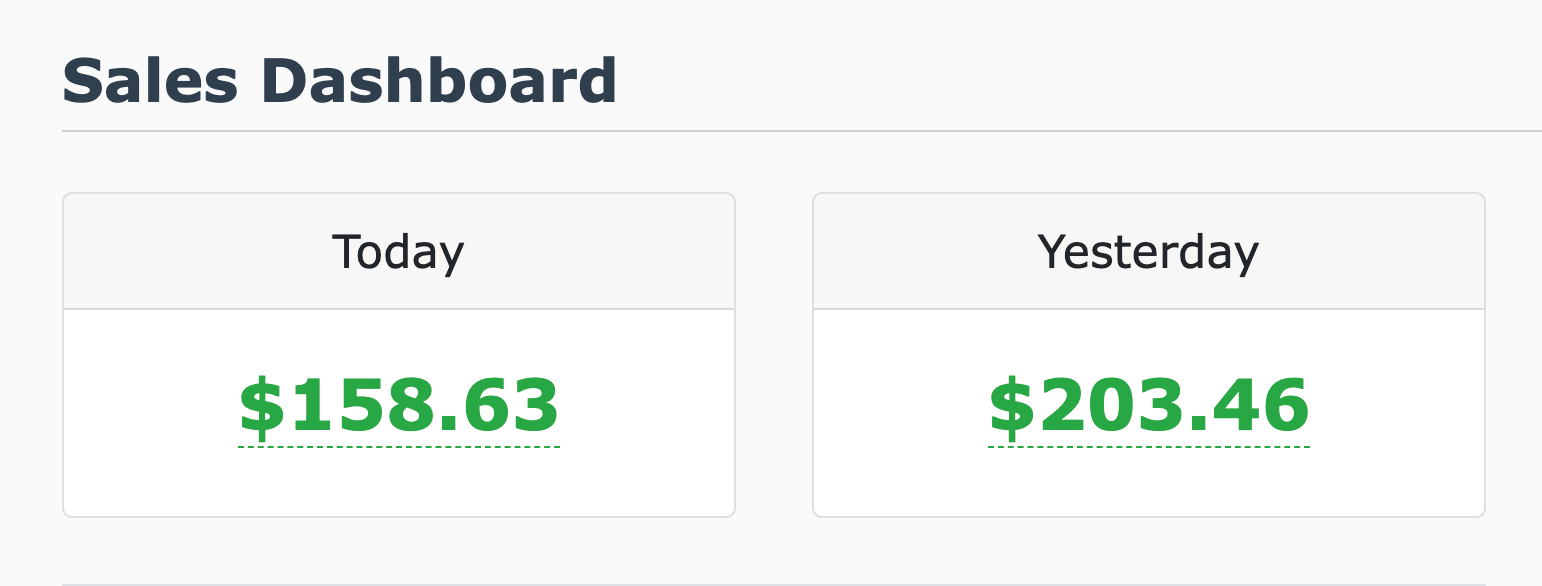The image size is (1542, 586).
Task: Click the dollar sign in today's amount
Action: (x=262, y=407)
